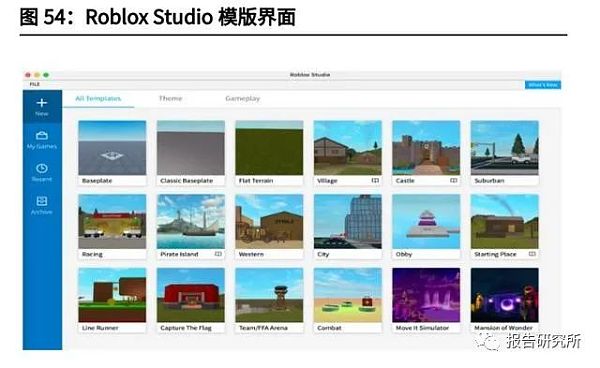Click the book icon on Village card
600x368 pixels.
tap(375, 180)
